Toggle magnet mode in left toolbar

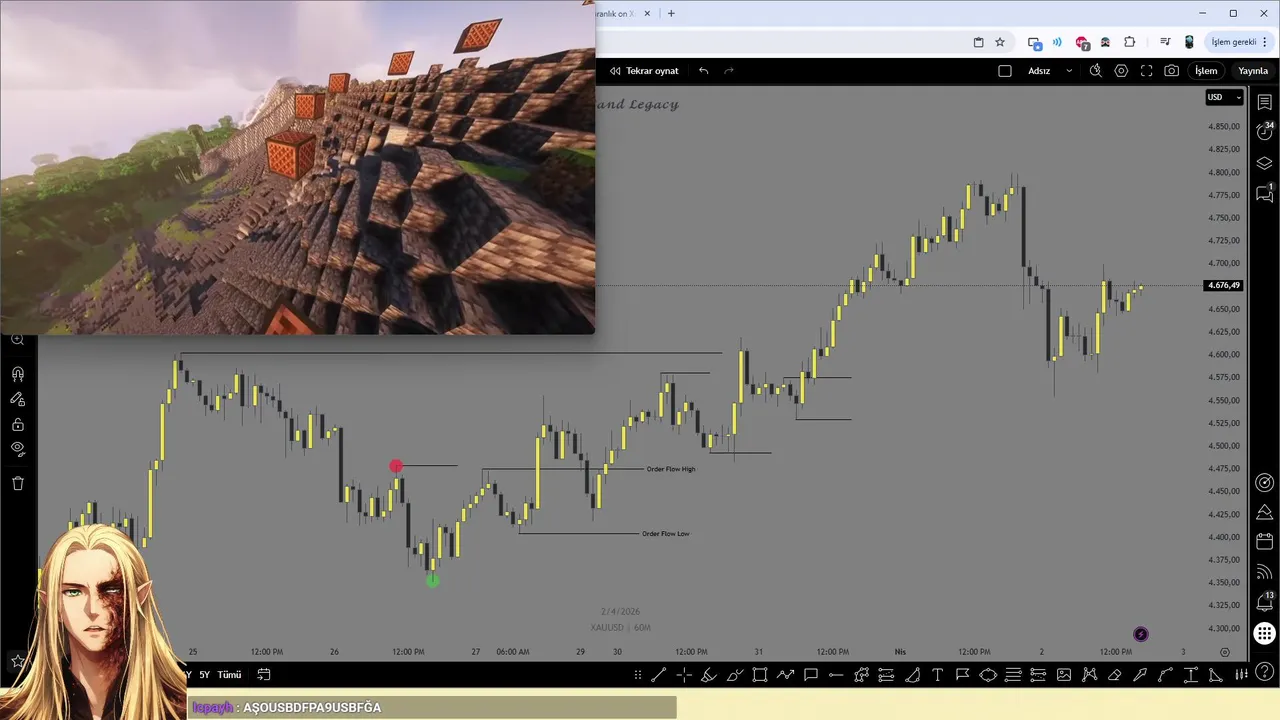tap(17, 374)
